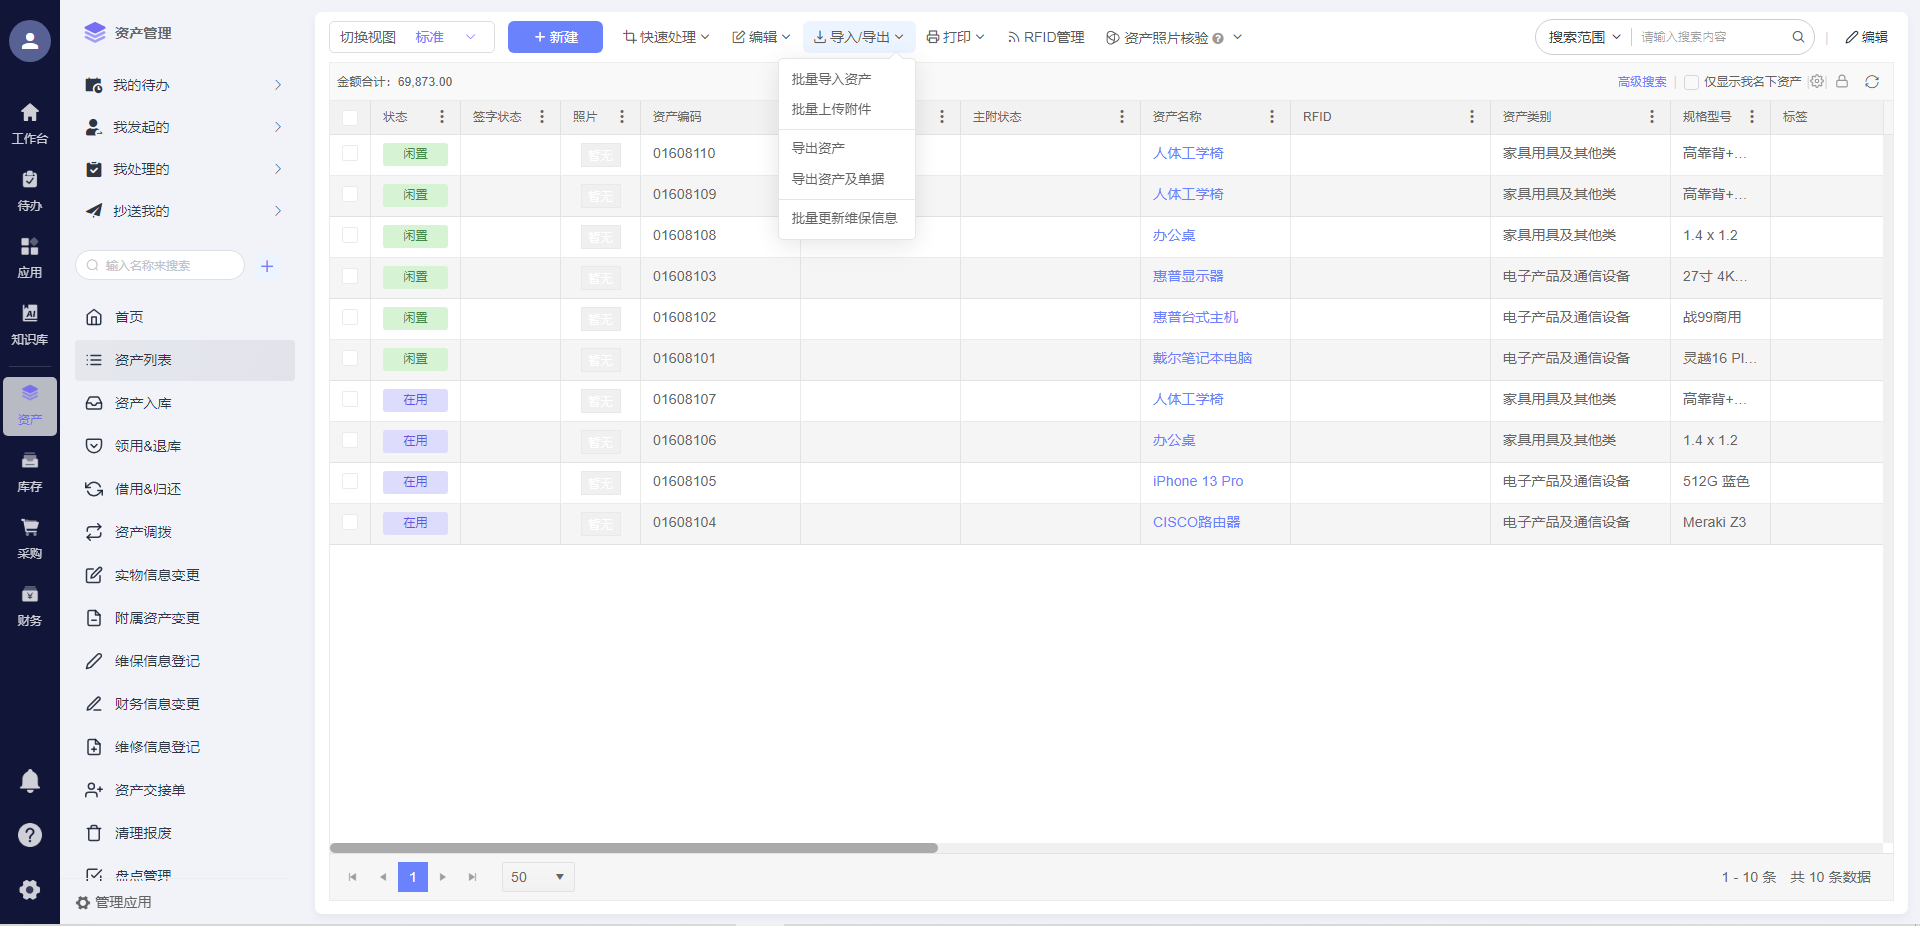Open the iPhone 13 Pro asset link

click(1197, 481)
